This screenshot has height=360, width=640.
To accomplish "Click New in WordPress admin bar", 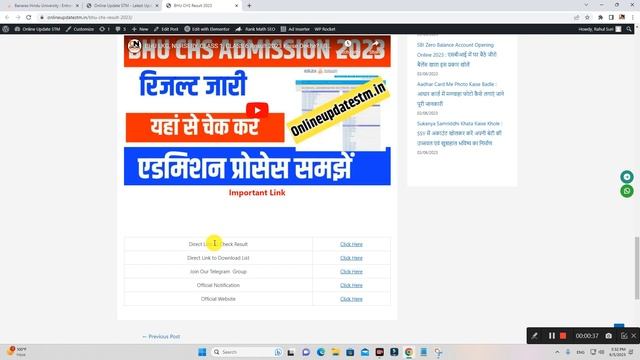I will click(140, 29).
